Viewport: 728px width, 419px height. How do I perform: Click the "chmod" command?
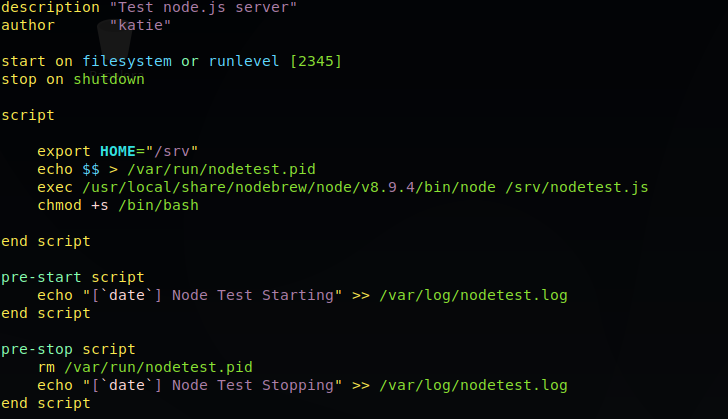pos(59,205)
